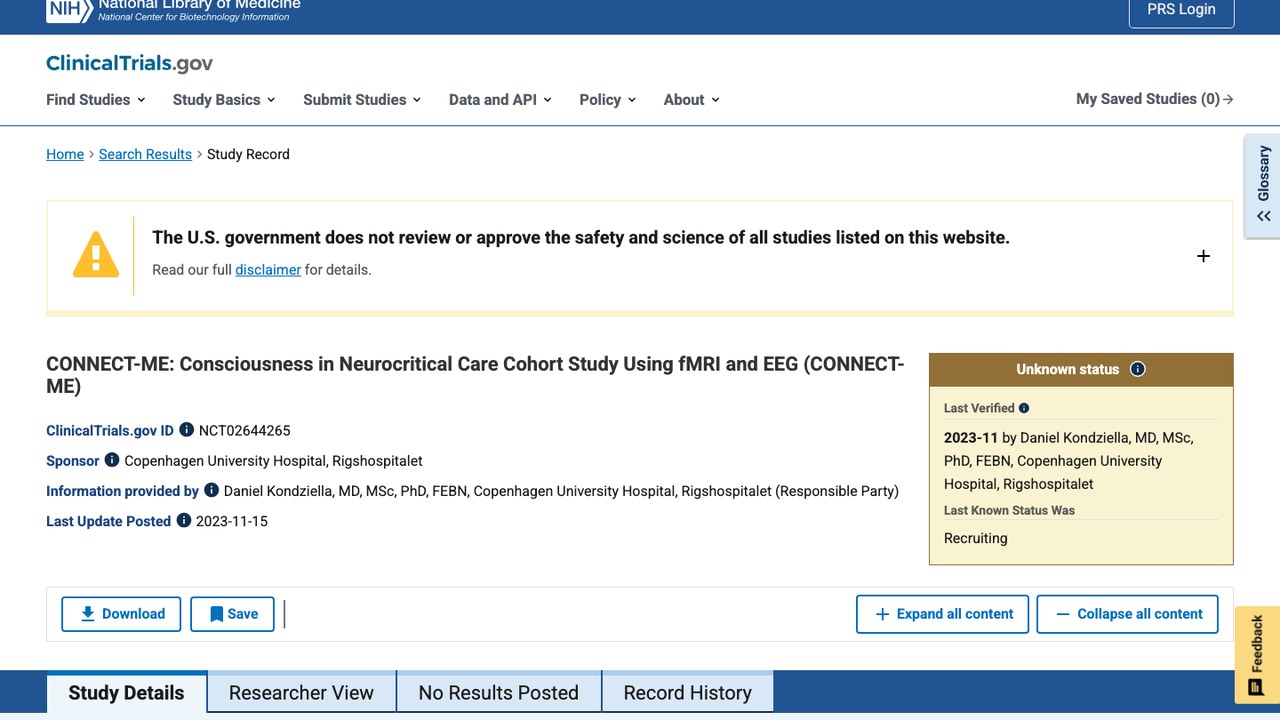Click the ClinicalTrials.gov ID info icon

[x=186, y=430]
